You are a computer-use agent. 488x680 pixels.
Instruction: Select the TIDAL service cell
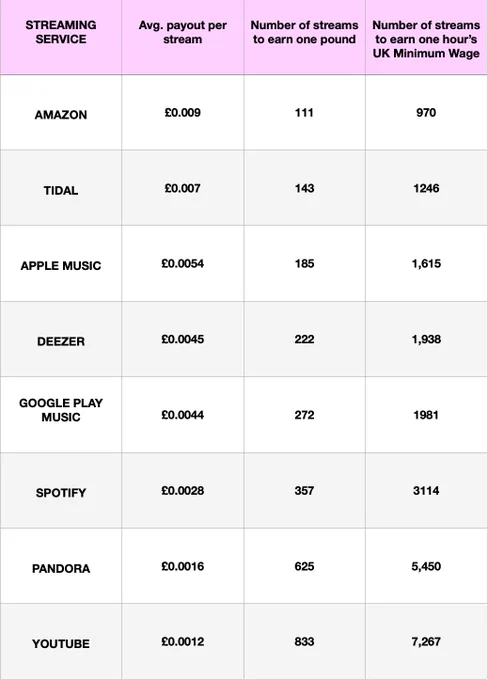tap(61, 190)
